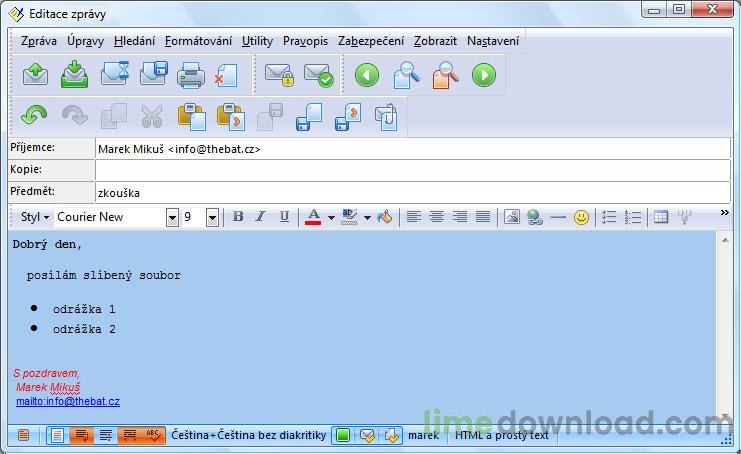Open the Úpravy menu
This screenshot has width=741, height=454.
86,41
